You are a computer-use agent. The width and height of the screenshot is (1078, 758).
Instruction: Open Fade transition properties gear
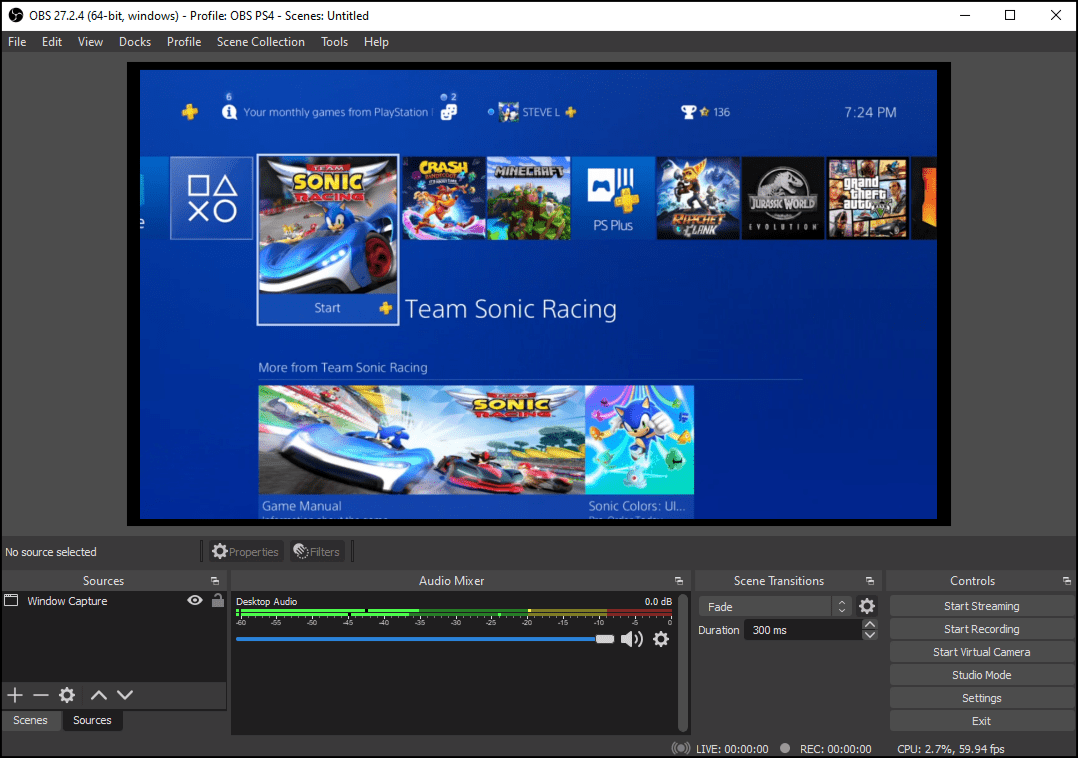tap(866, 605)
